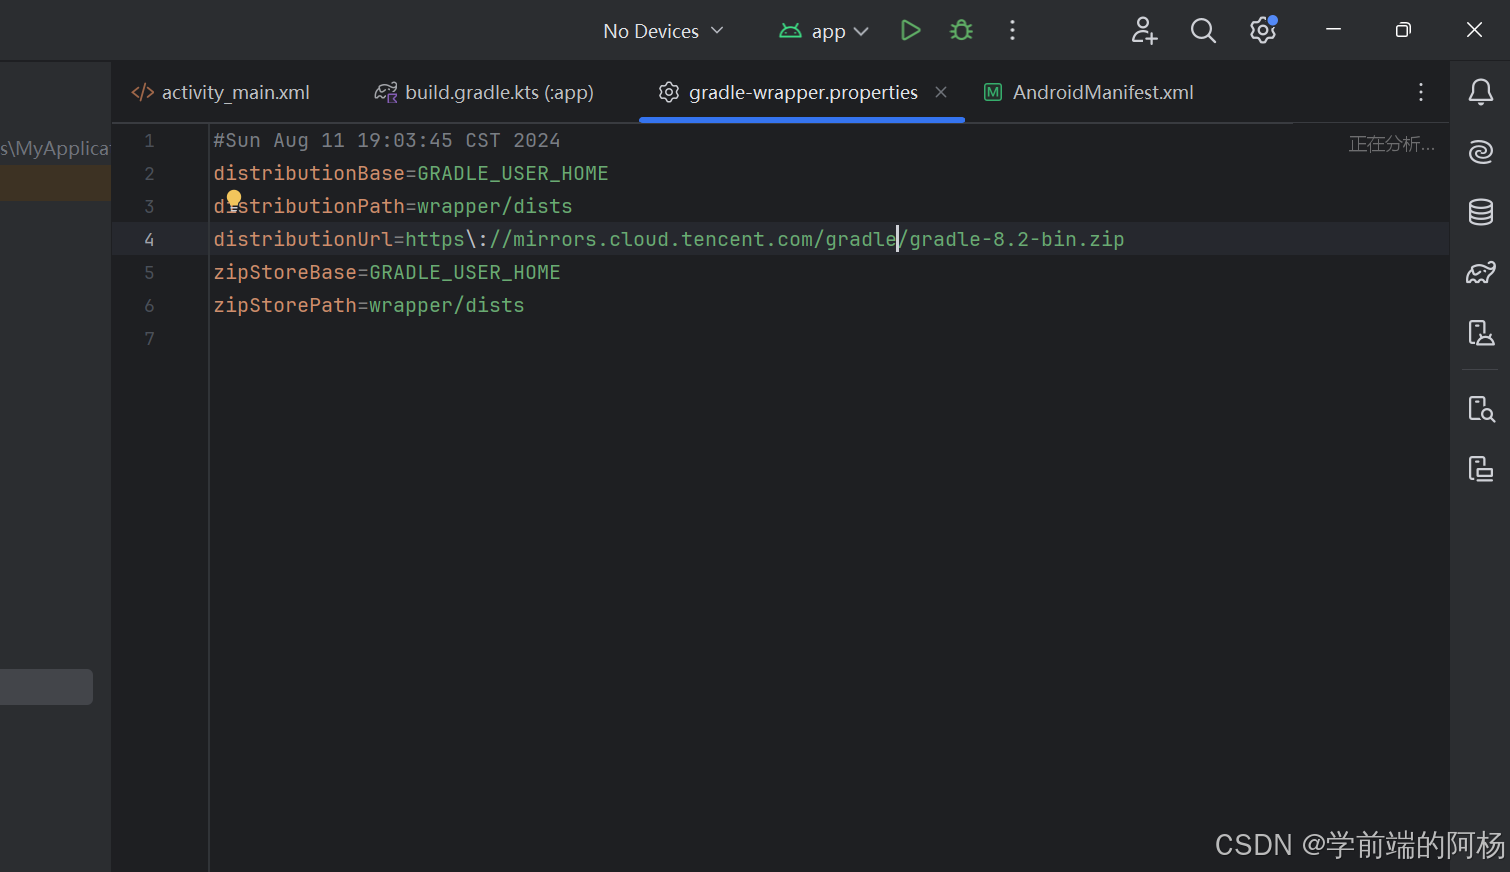Image resolution: width=1510 pixels, height=872 pixels.
Task: Open the spiral AI assistant tool window
Action: [x=1480, y=152]
